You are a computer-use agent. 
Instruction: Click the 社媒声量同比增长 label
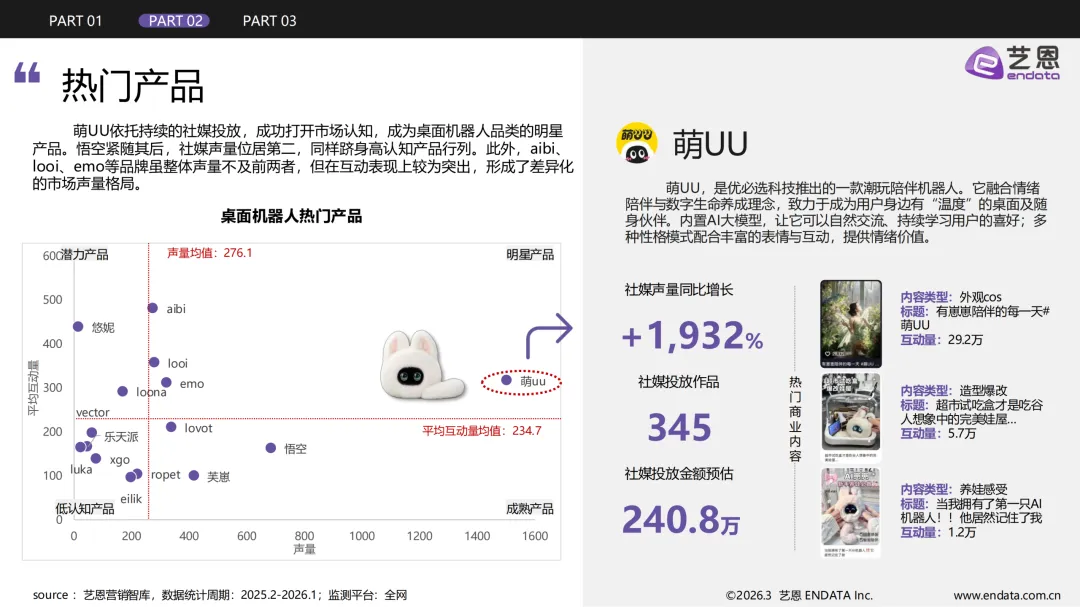click(x=678, y=290)
